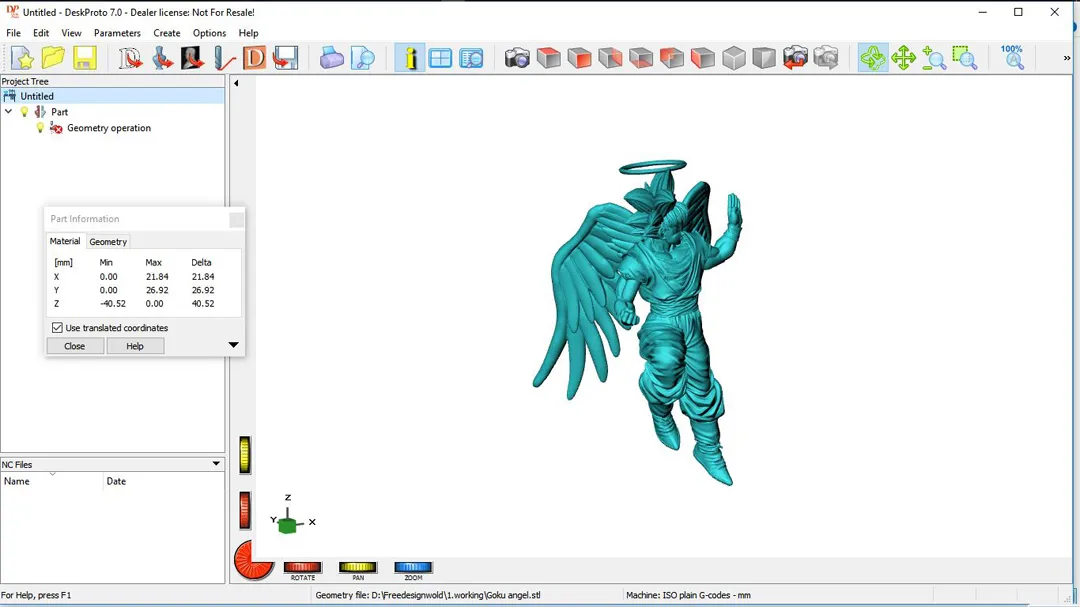Click the grayed next view camera icon
This screenshot has width=1080, height=607.
[826, 58]
